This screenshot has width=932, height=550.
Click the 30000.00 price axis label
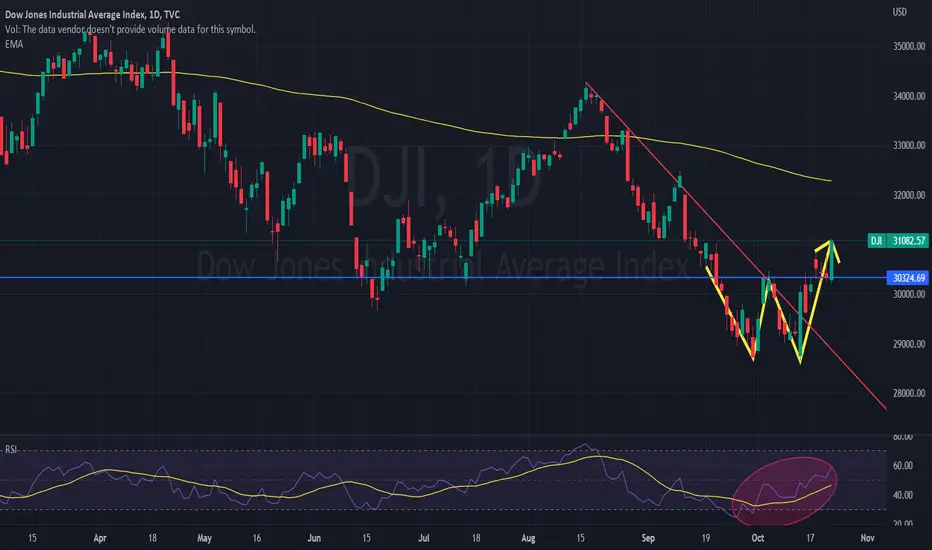pyautogui.click(x=909, y=294)
